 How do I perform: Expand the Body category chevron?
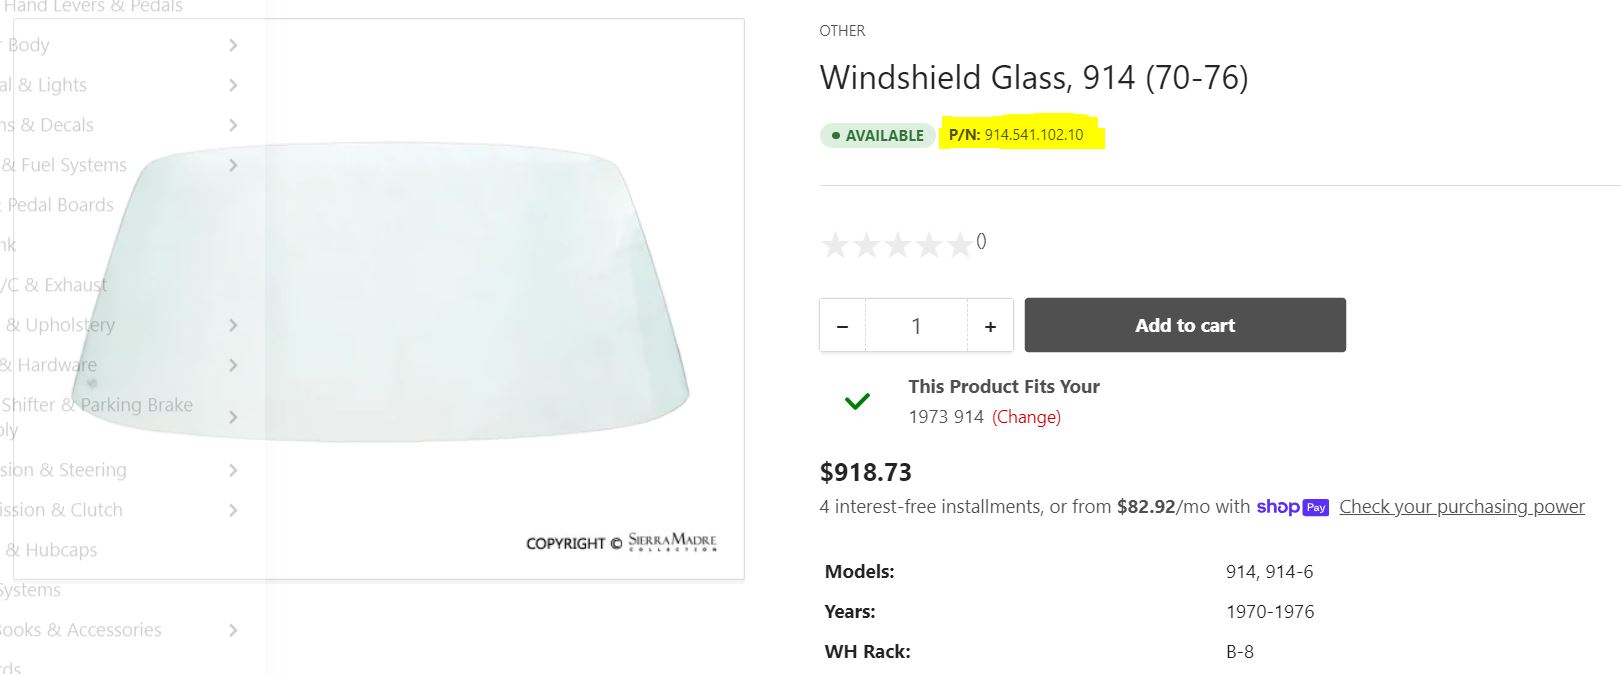point(233,45)
